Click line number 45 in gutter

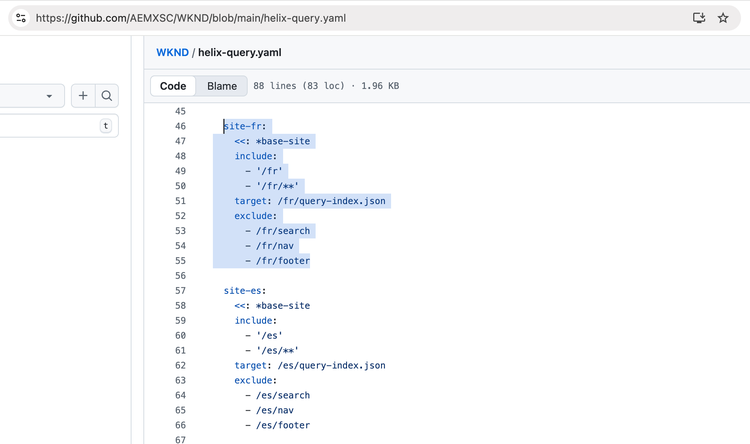[x=180, y=111]
